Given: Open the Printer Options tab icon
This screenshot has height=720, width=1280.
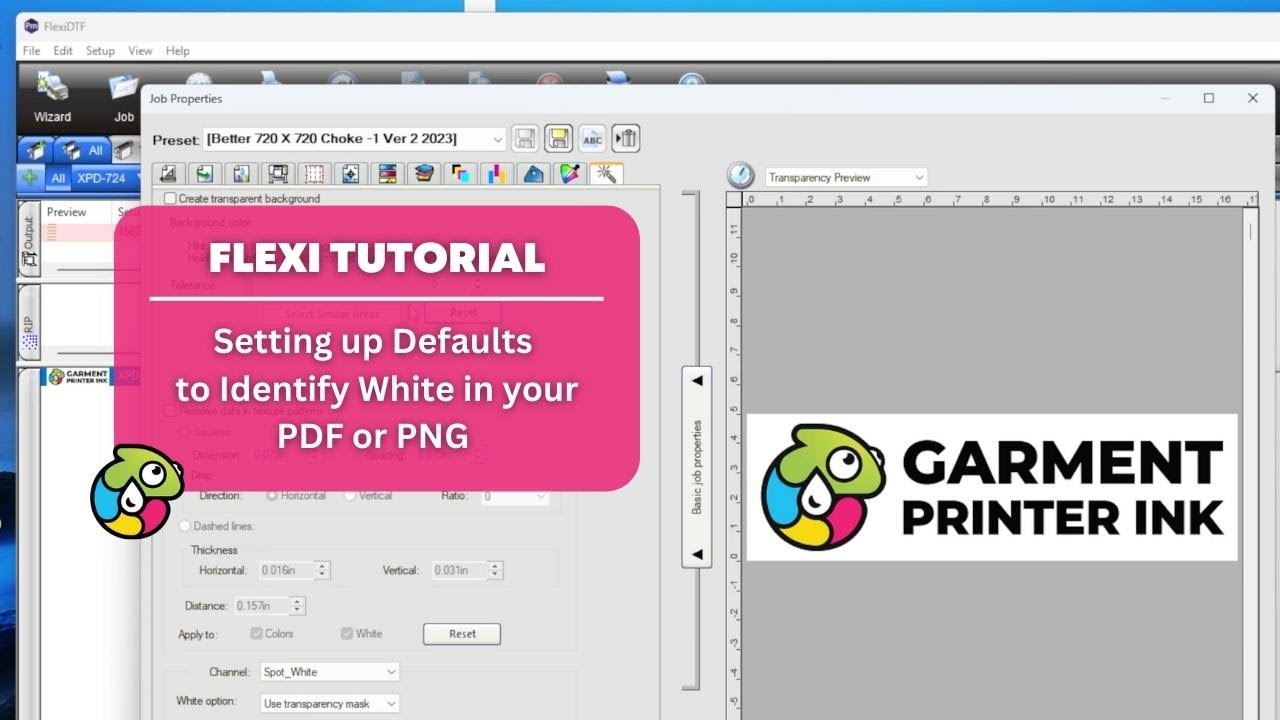Looking at the screenshot, I should (x=278, y=174).
